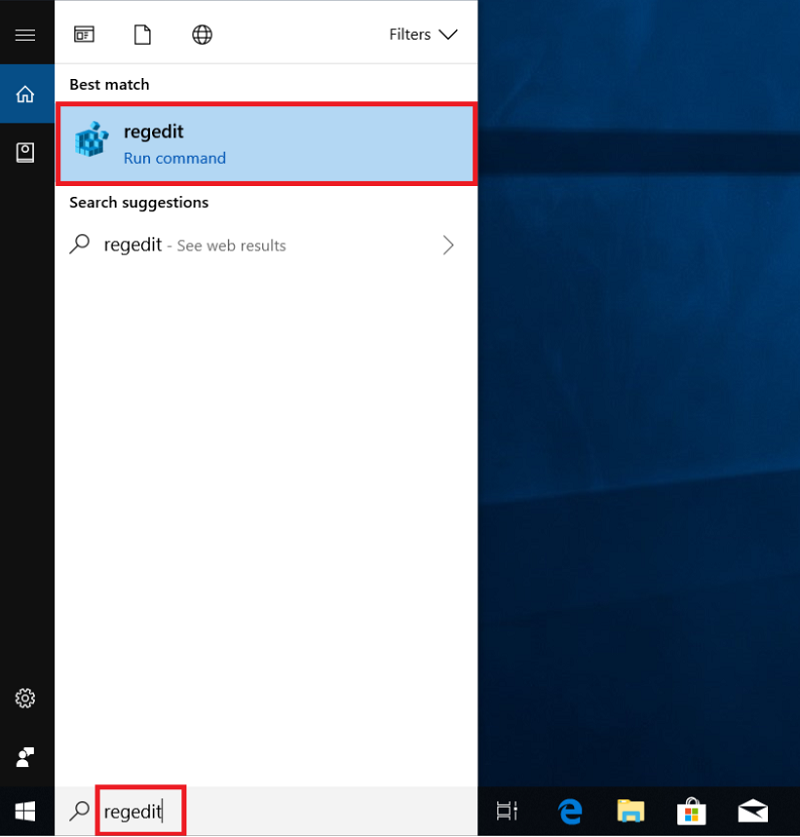
Task: Open File Explorer from the taskbar
Action: [x=630, y=811]
